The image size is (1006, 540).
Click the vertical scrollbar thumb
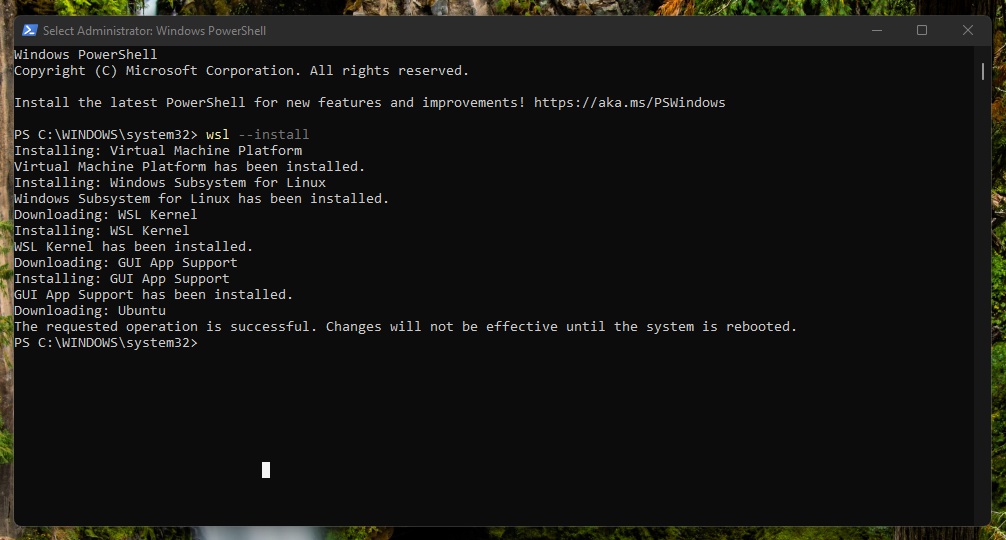(x=983, y=70)
